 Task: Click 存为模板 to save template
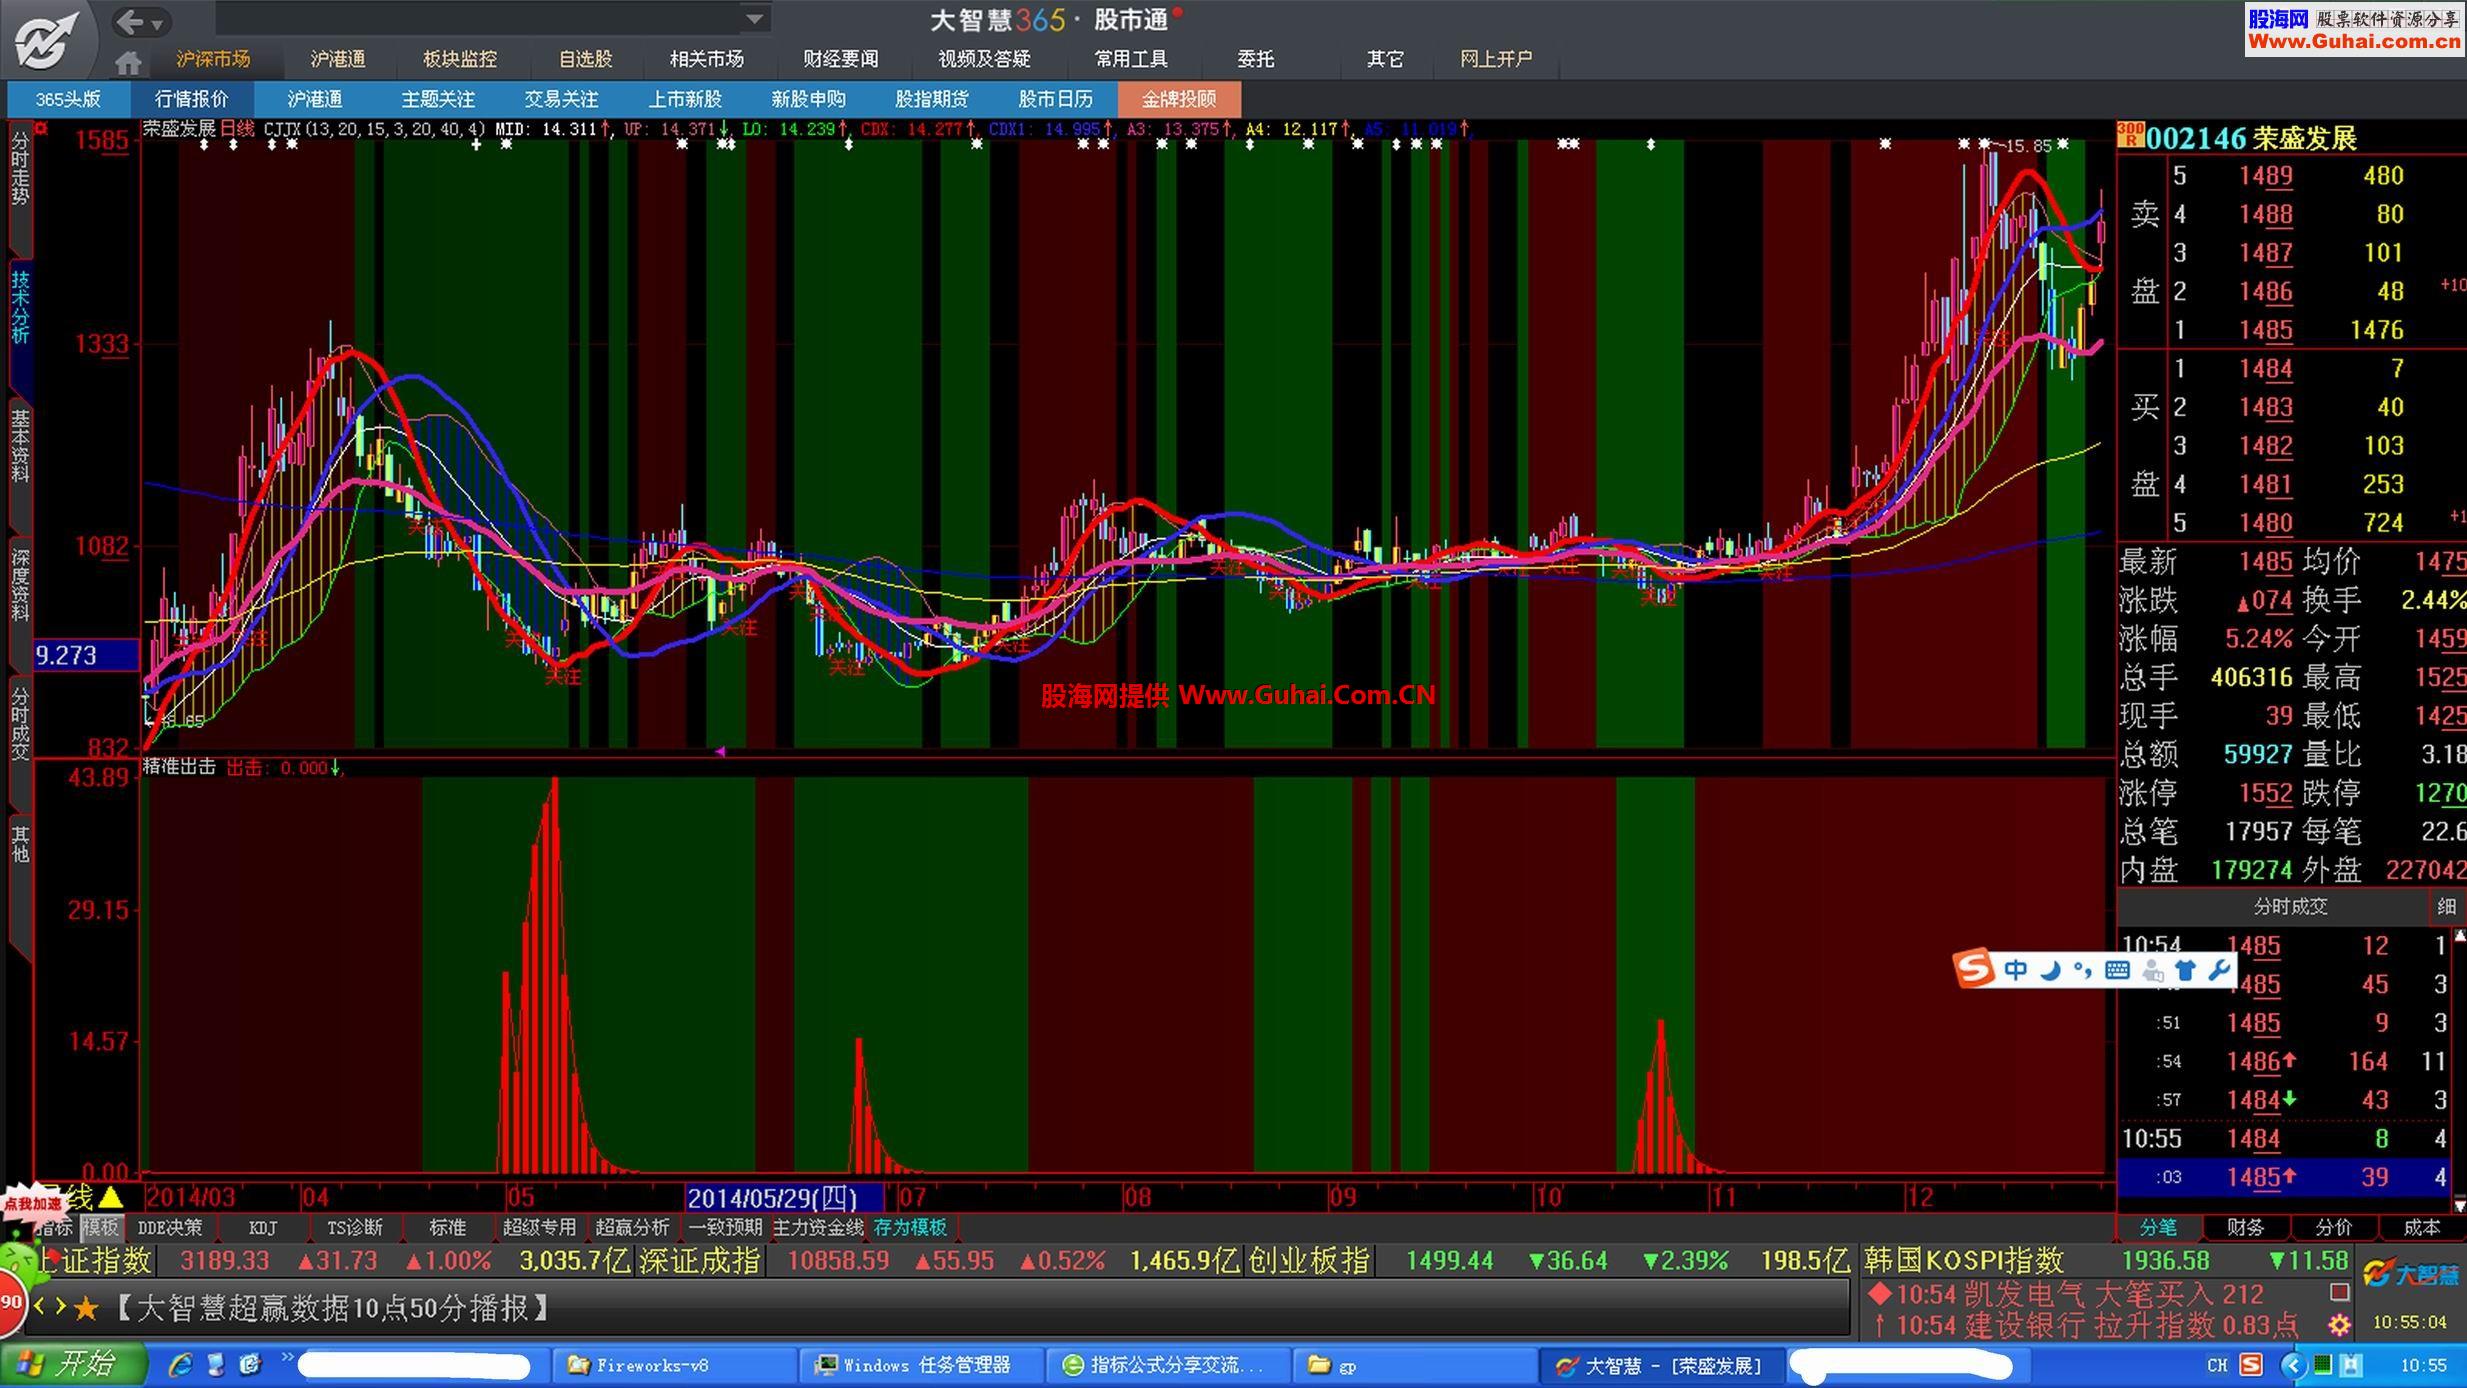(910, 1227)
